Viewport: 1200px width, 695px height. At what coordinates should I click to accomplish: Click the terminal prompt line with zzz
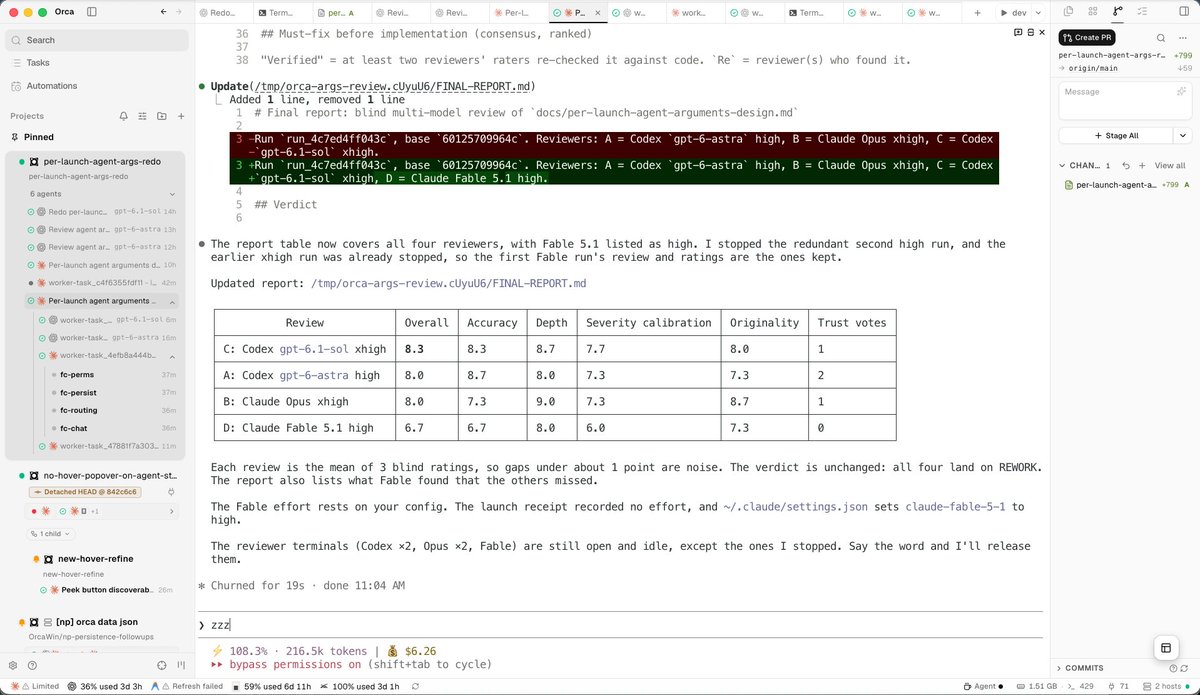point(620,624)
